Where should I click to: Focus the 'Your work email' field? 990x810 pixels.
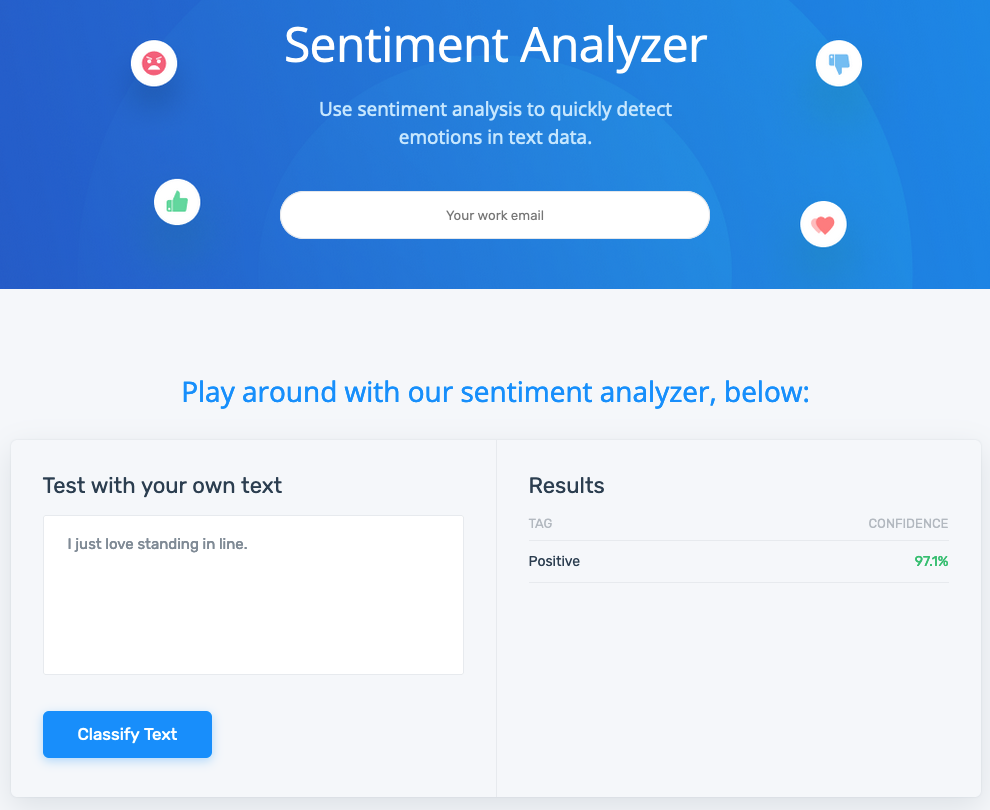[x=494, y=215]
